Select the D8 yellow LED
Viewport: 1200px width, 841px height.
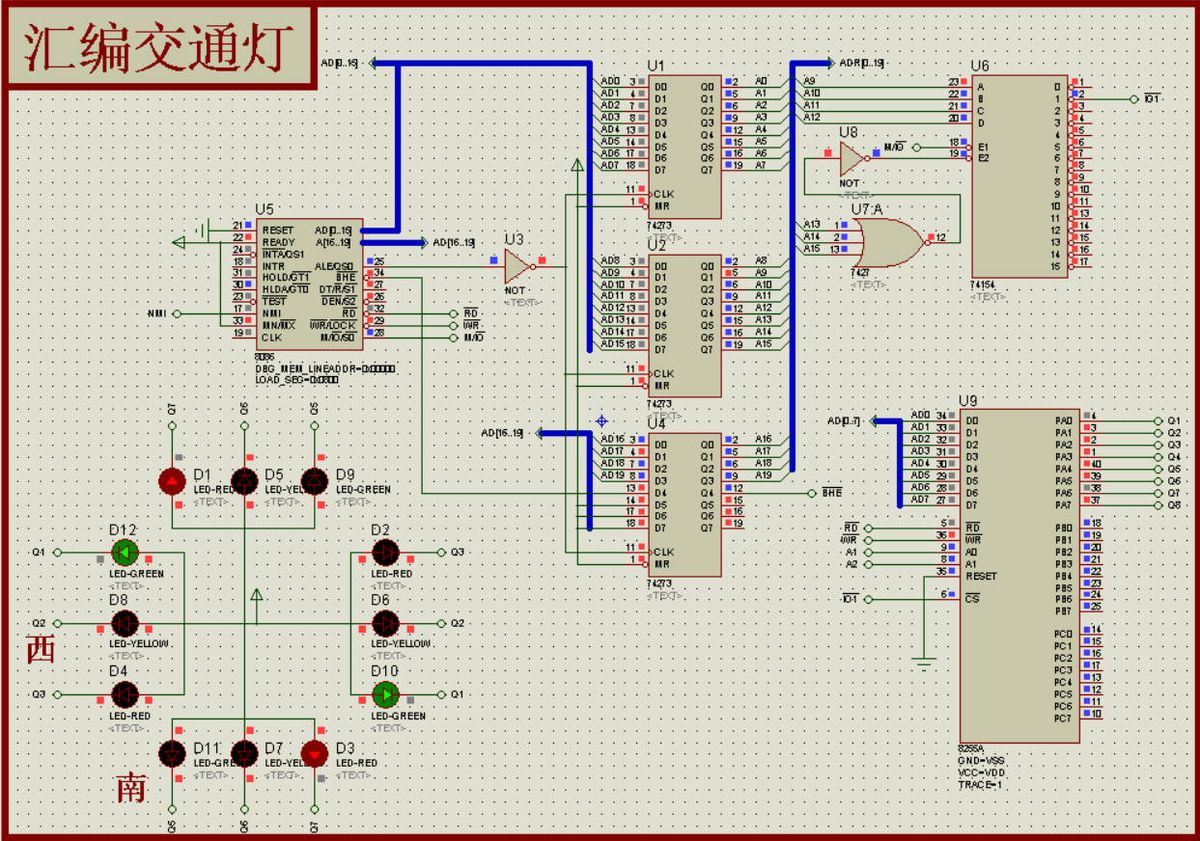click(124, 623)
